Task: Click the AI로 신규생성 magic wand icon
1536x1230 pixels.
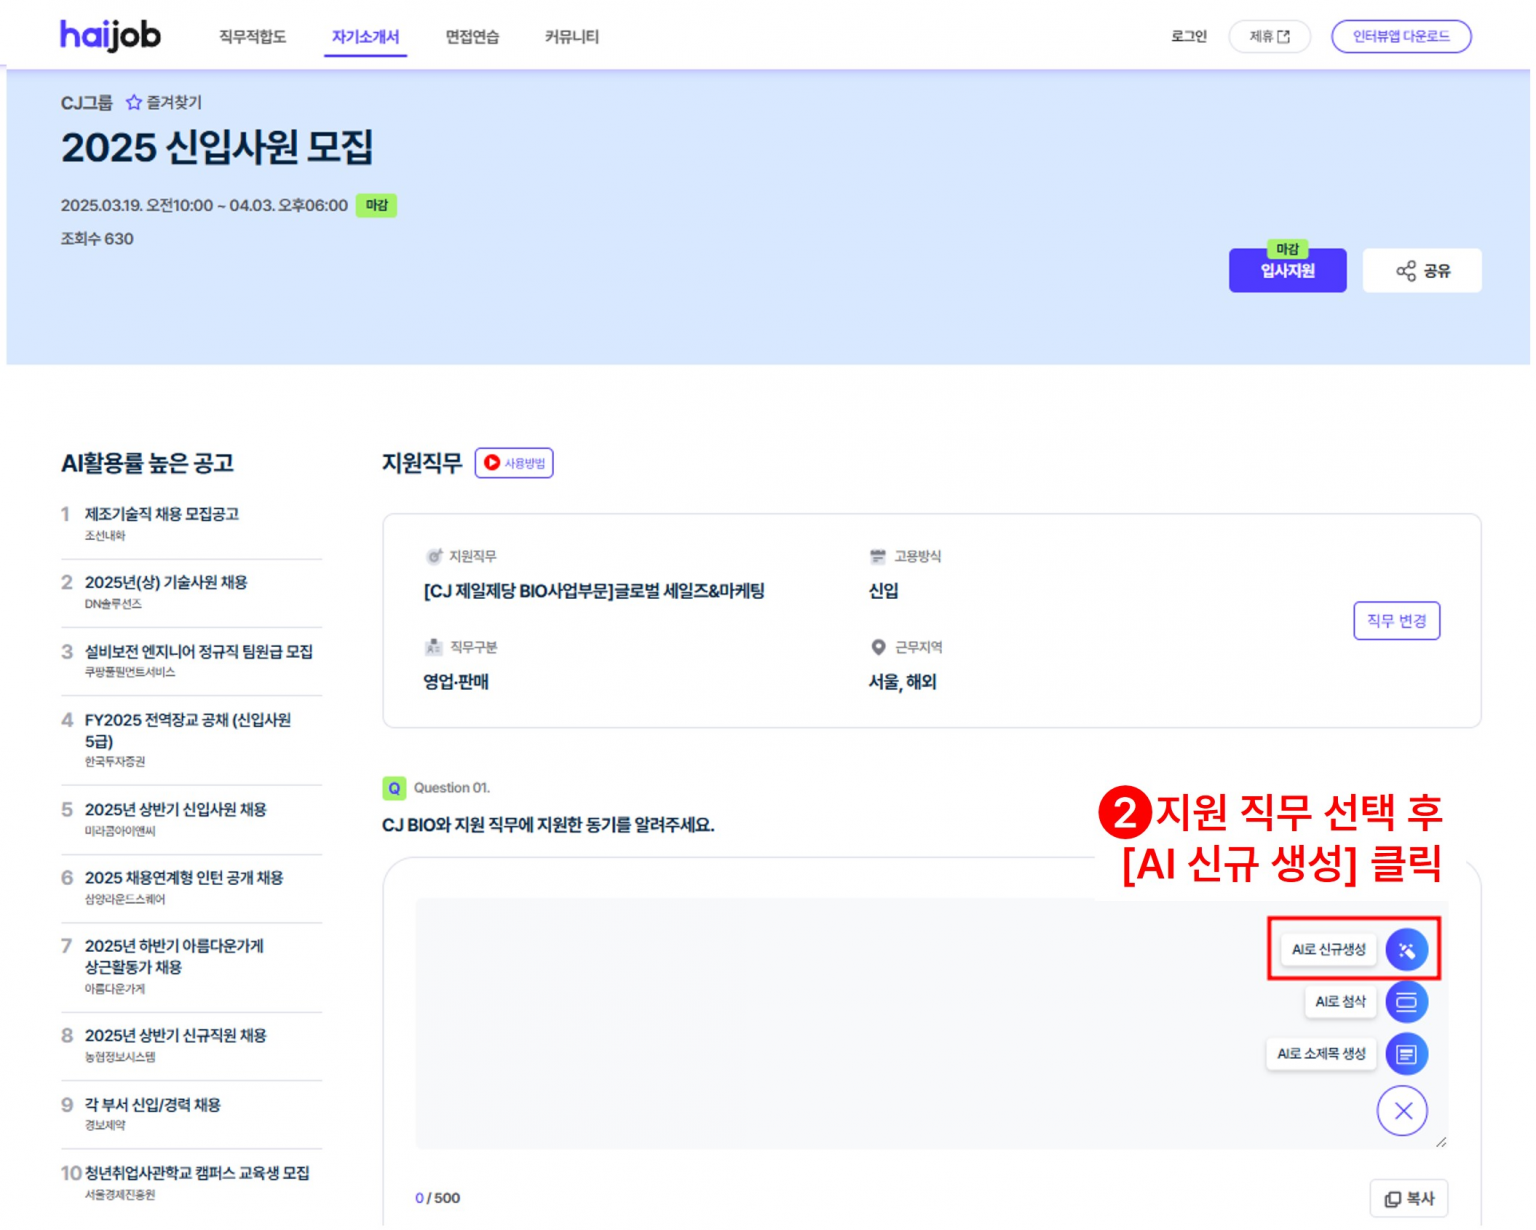Action: pos(1406,949)
